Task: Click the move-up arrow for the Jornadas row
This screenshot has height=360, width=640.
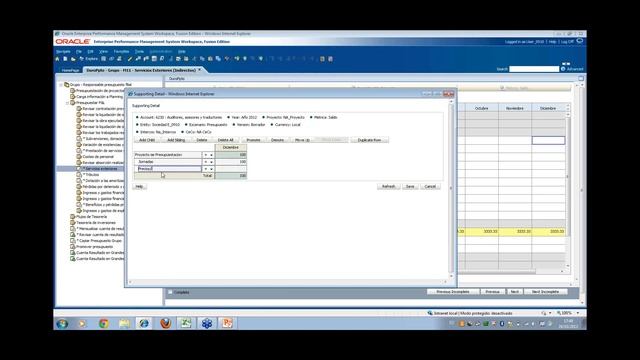Action: pos(206,162)
